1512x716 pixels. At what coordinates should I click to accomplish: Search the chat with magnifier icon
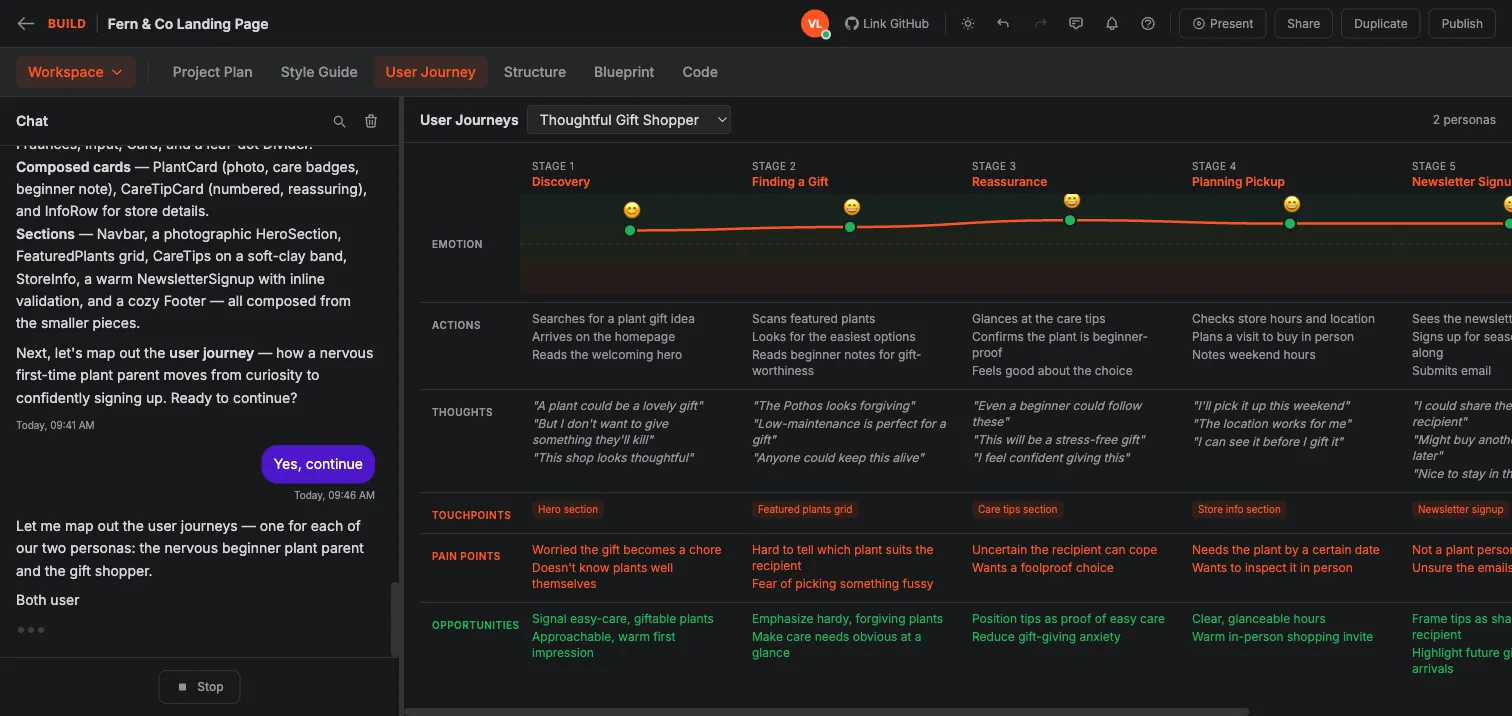(339, 121)
